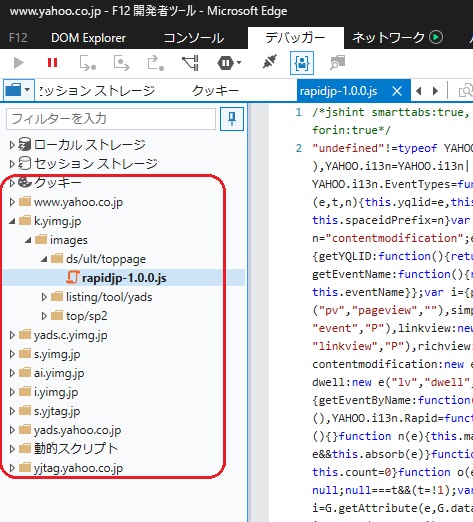The height and width of the screenshot is (522, 473).
Task: Expand the yjtag.yahoo.co.jp folder
Action: pos(12,468)
